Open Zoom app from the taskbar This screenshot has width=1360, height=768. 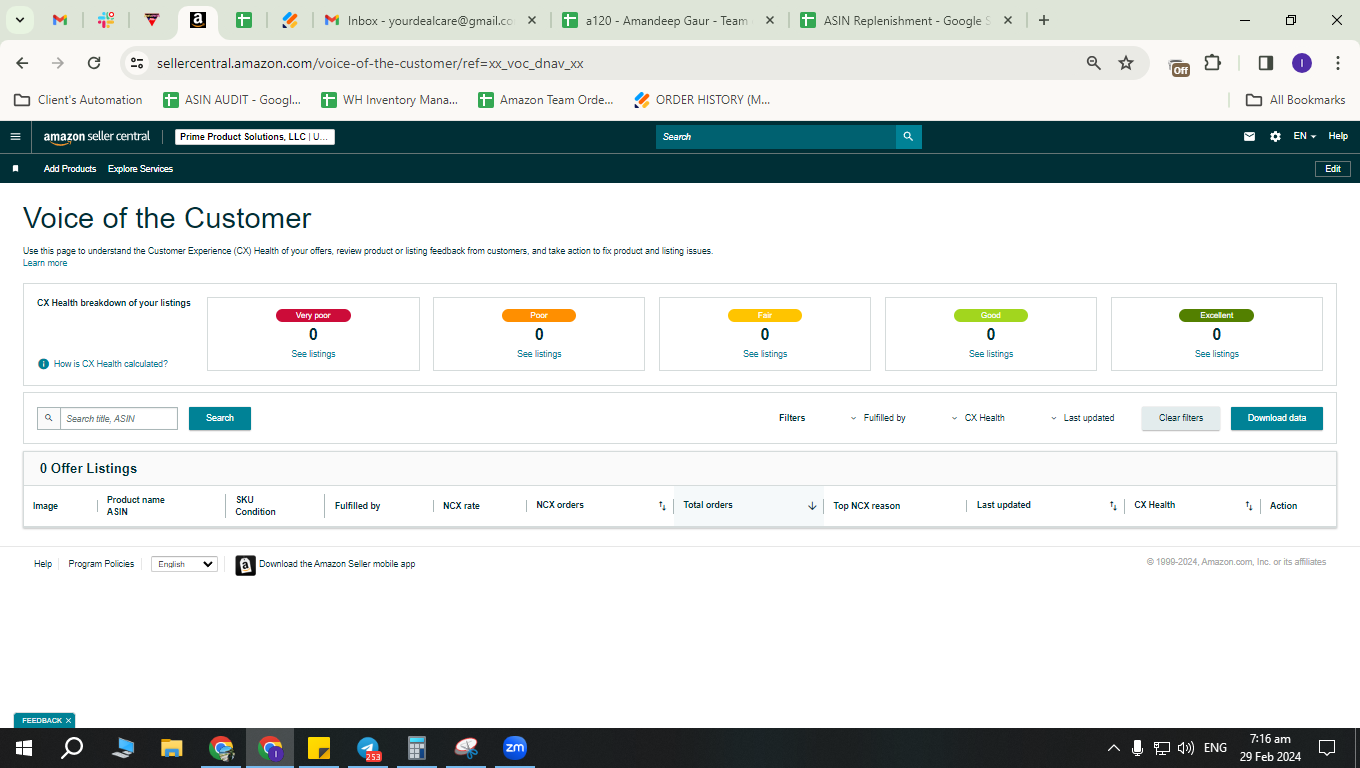[515, 747]
